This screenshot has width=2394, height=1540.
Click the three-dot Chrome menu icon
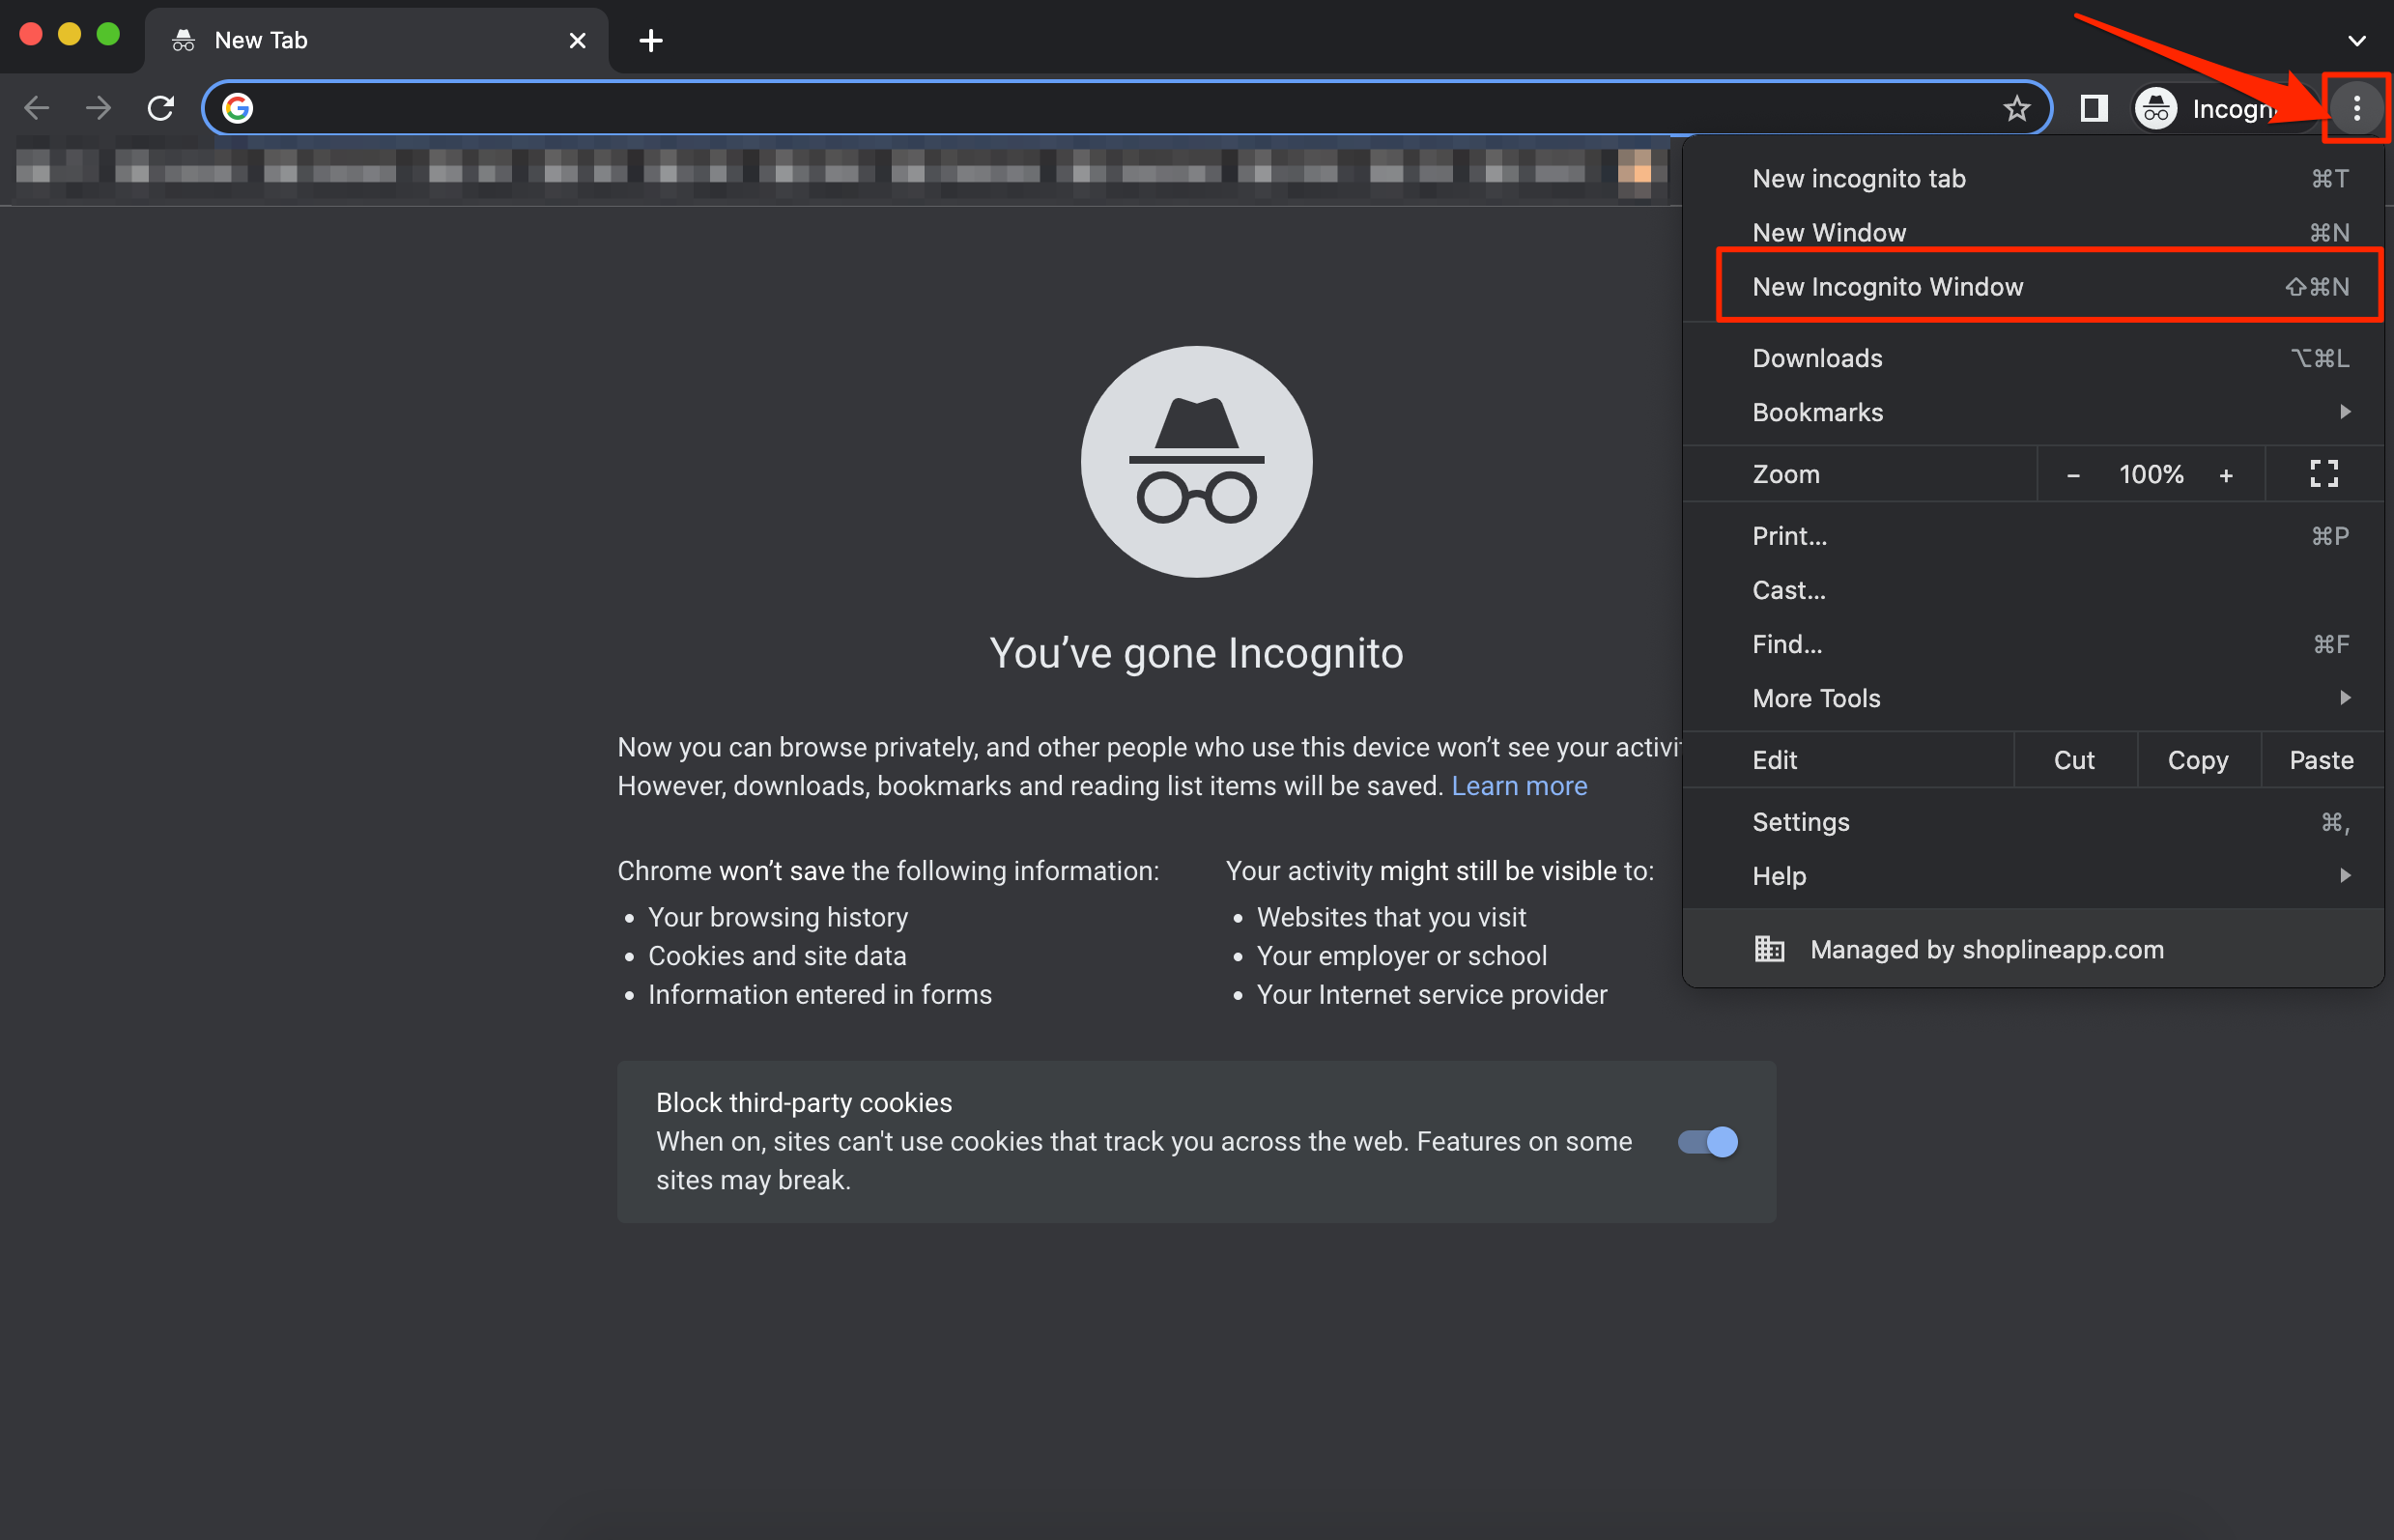coord(2356,108)
